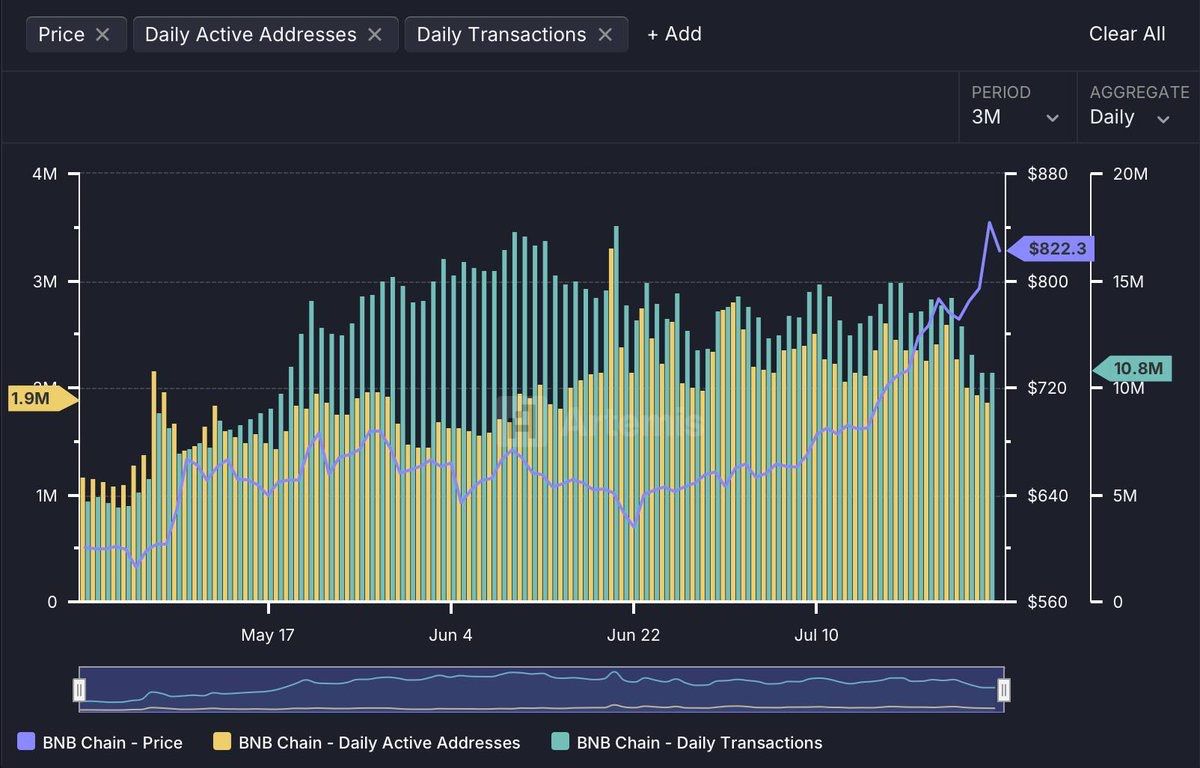Remove the Price metric chip
Viewport: 1200px width, 768px height.
point(102,34)
